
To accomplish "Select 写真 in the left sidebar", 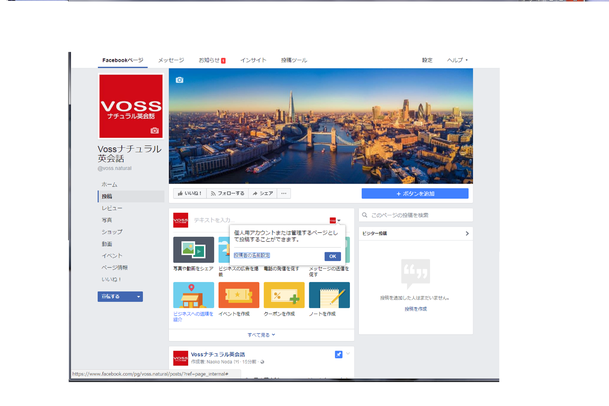I will (x=130, y=220).
